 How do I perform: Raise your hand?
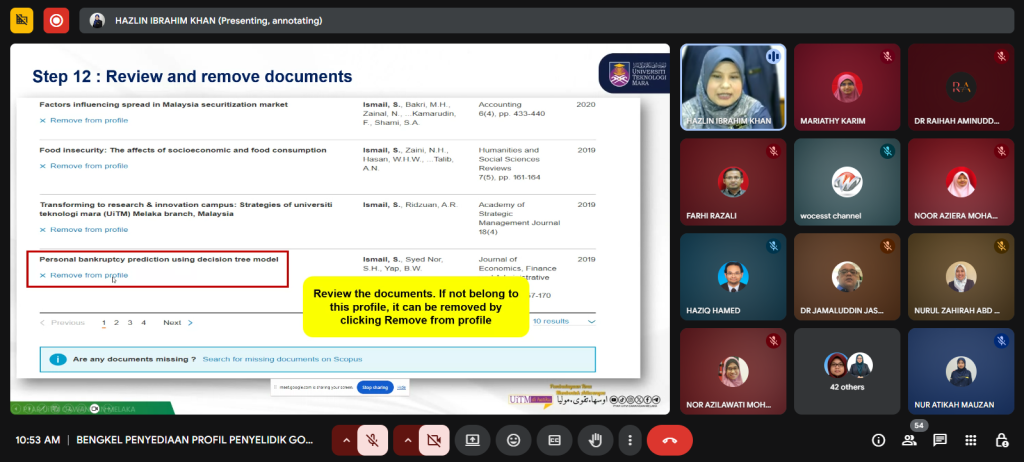(594, 439)
